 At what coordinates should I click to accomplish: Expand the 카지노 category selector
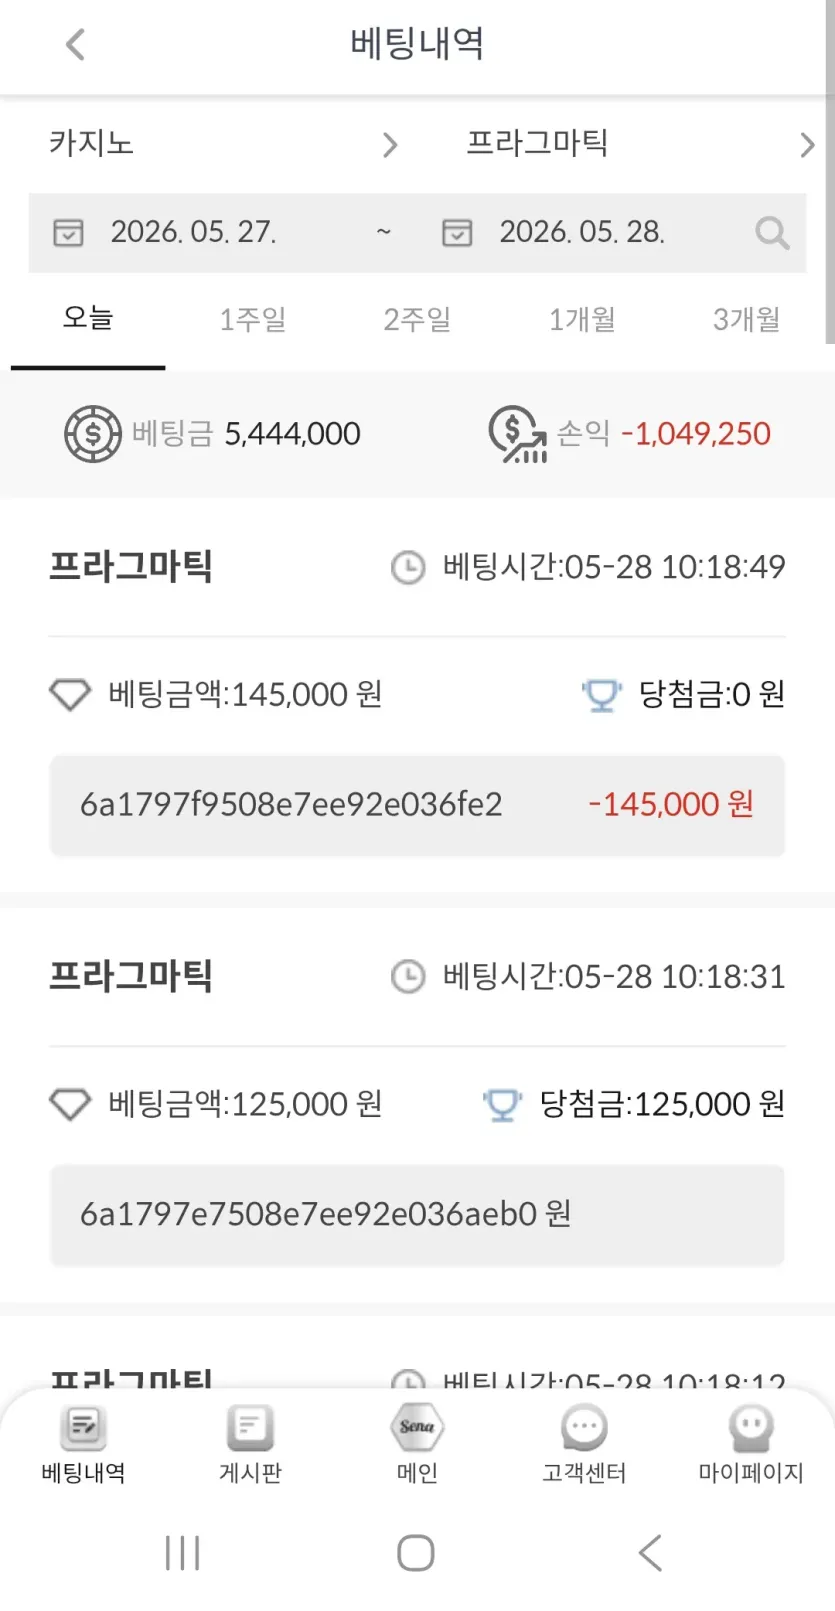(223, 144)
